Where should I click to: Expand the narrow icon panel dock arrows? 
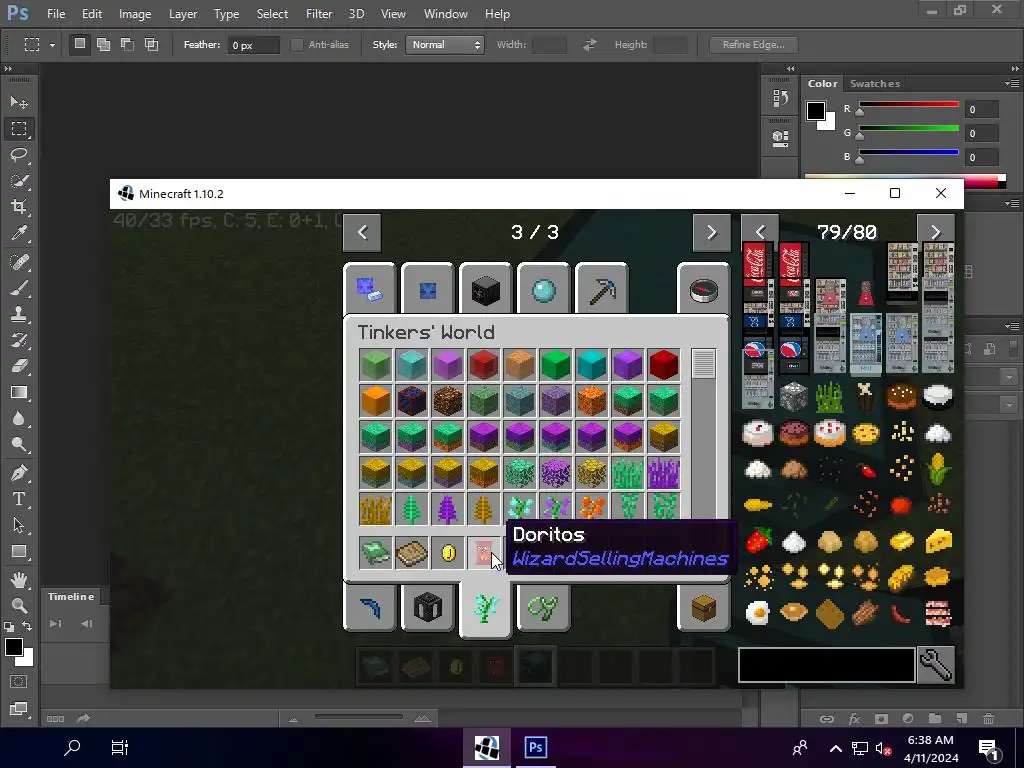pyautogui.click(x=791, y=69)
